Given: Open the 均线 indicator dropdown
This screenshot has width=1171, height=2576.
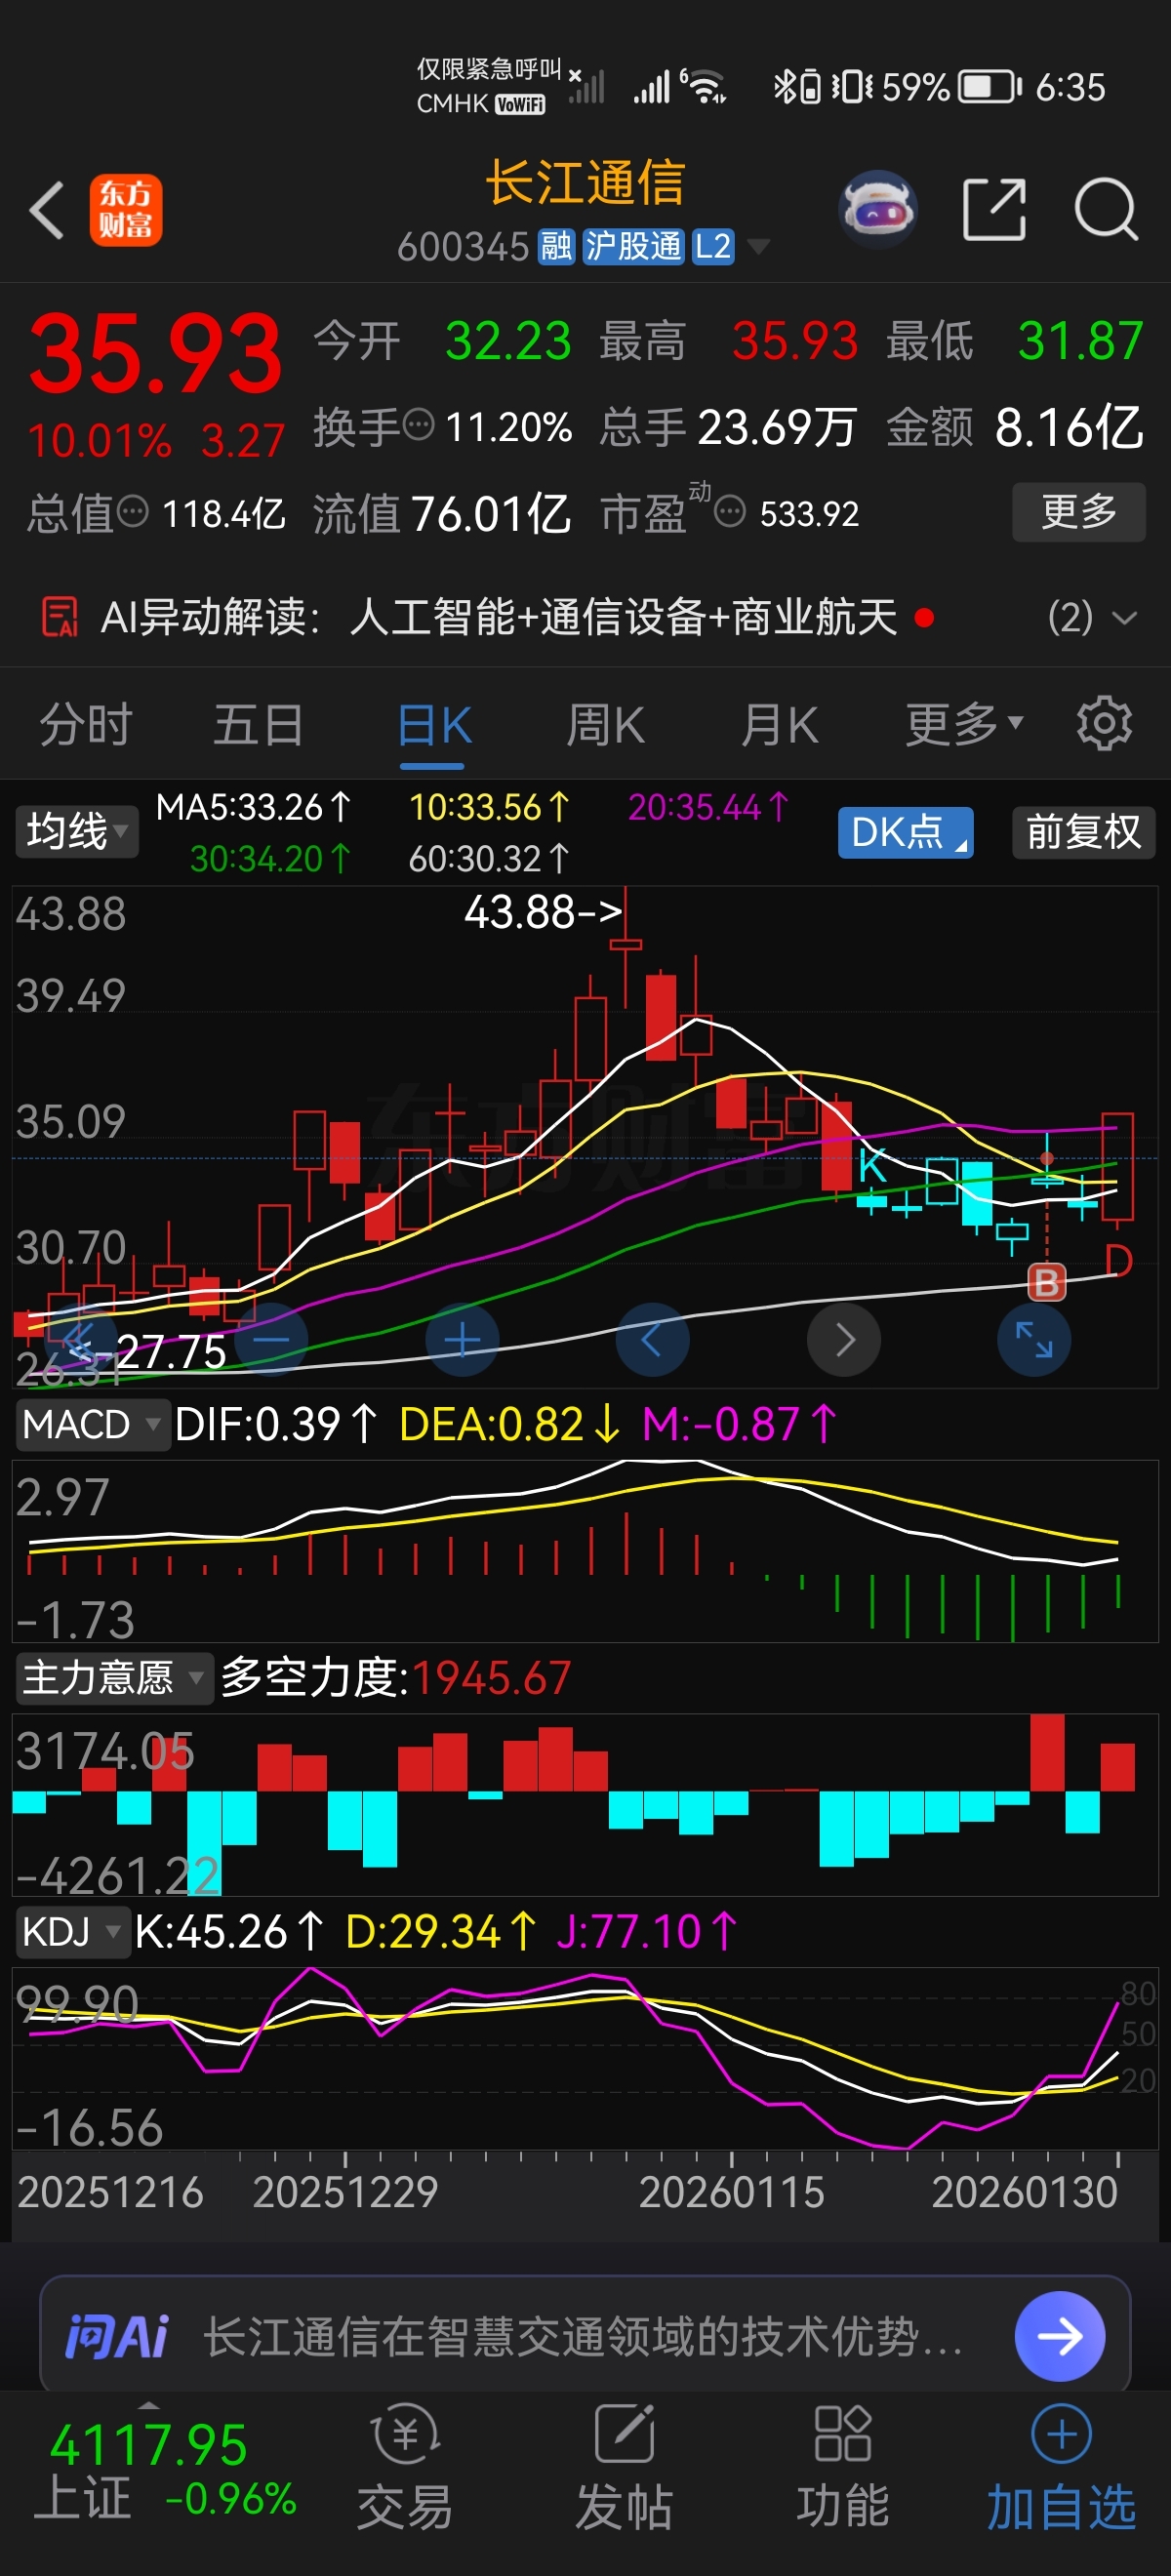Looking at the screenshot, I should [77, 831].
